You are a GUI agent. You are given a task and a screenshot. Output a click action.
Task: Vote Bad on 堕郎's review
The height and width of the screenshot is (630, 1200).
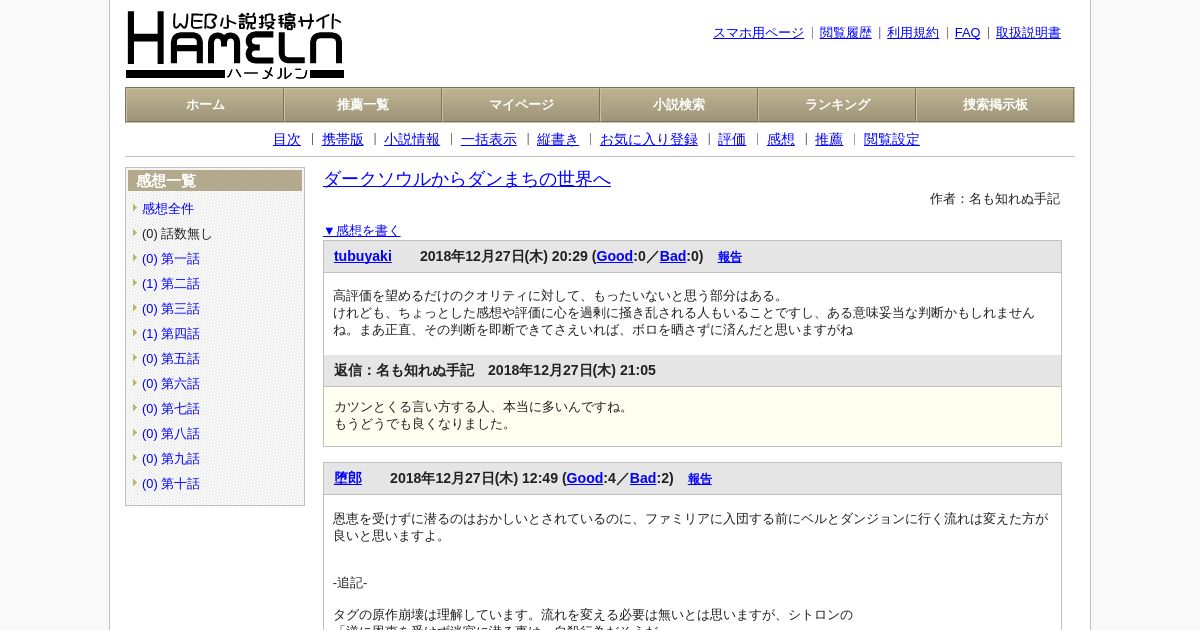tap(643, 479)
